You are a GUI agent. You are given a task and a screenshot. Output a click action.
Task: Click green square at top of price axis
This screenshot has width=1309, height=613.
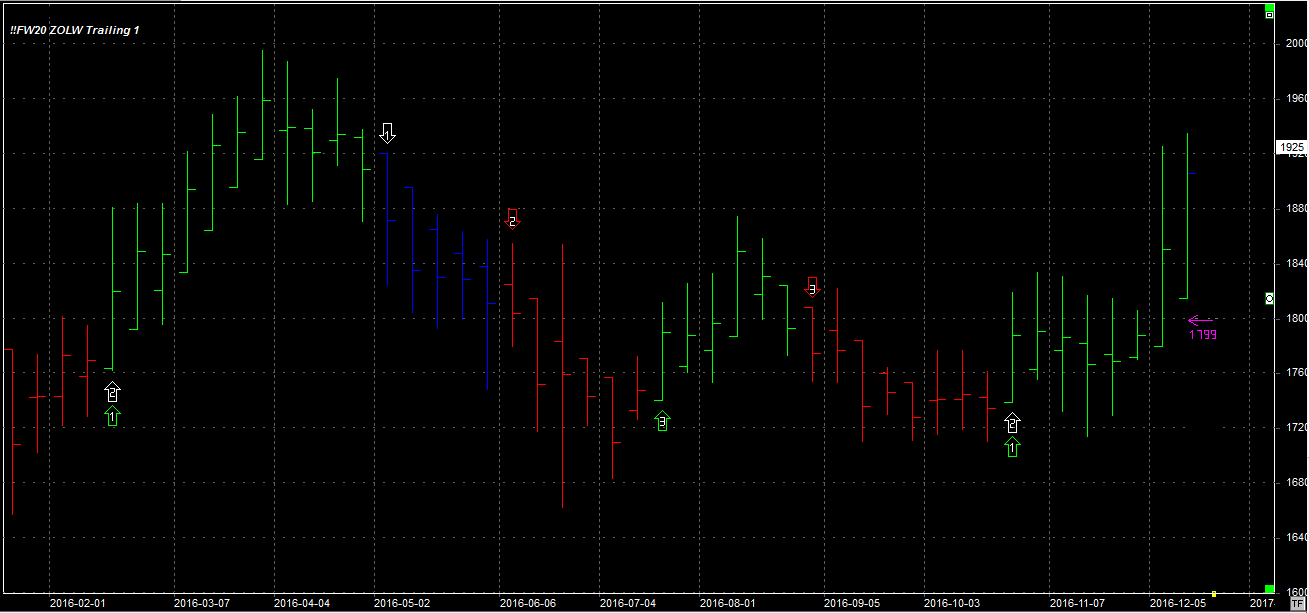[x=1269, y=7]
